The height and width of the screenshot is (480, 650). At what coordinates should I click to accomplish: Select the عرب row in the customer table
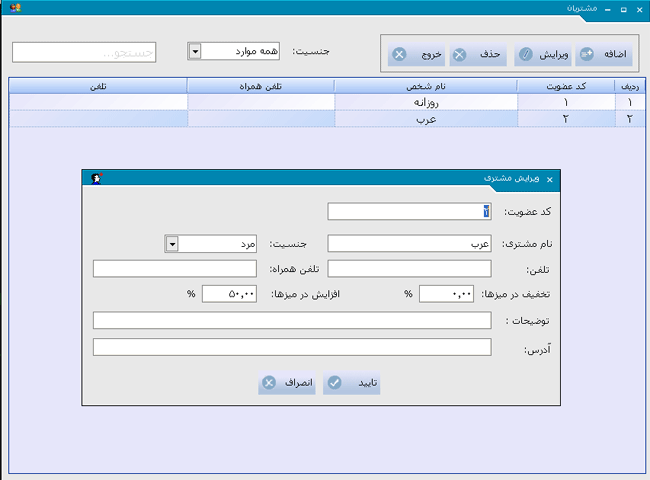pos(327,119)
